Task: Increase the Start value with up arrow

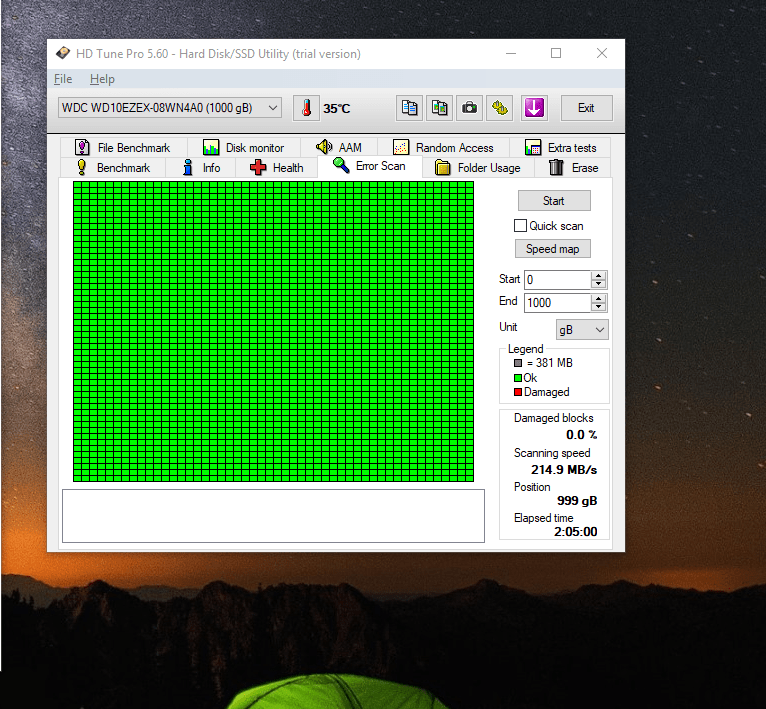Action: (598, 276)
